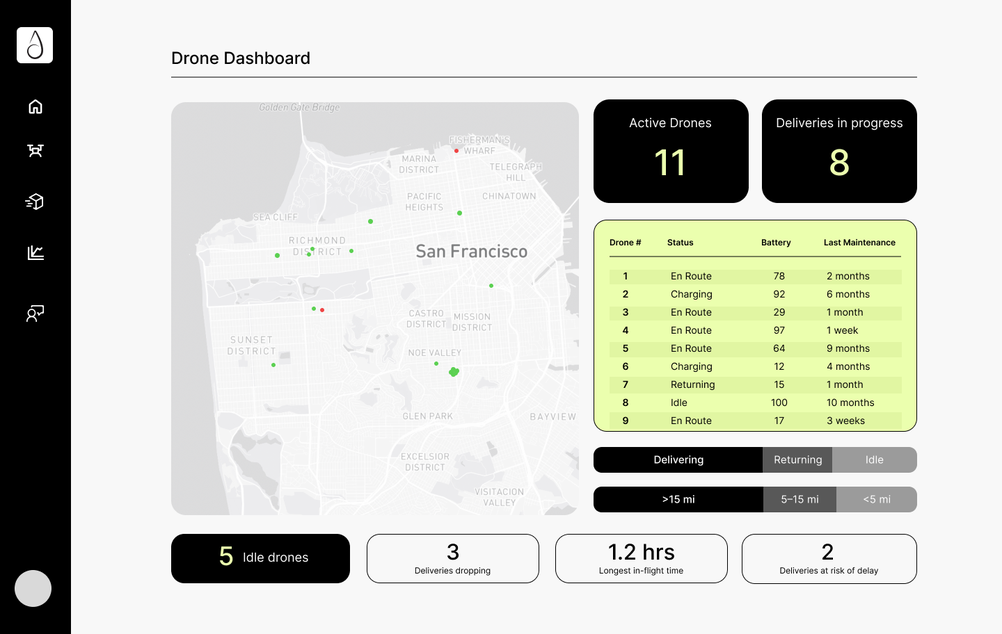Select drone 9 row showing 3 weeks
Screen dimensions: 1002x634
click(x=755, y=421)
